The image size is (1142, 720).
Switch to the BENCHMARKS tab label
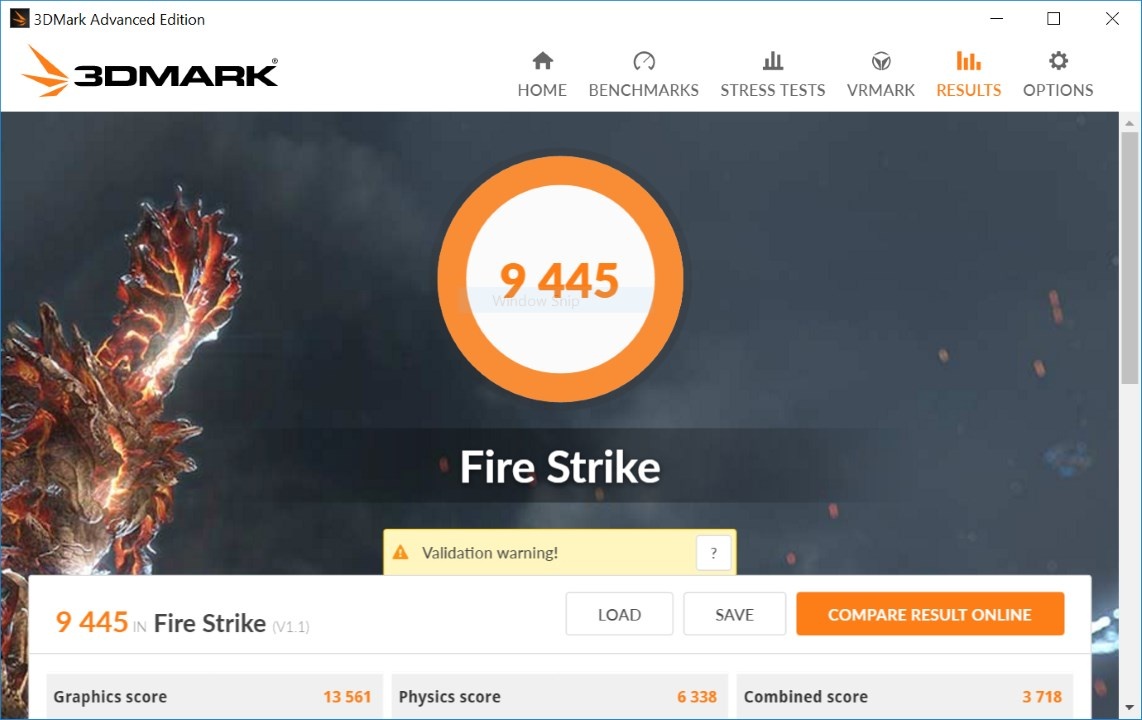point(644,90)
